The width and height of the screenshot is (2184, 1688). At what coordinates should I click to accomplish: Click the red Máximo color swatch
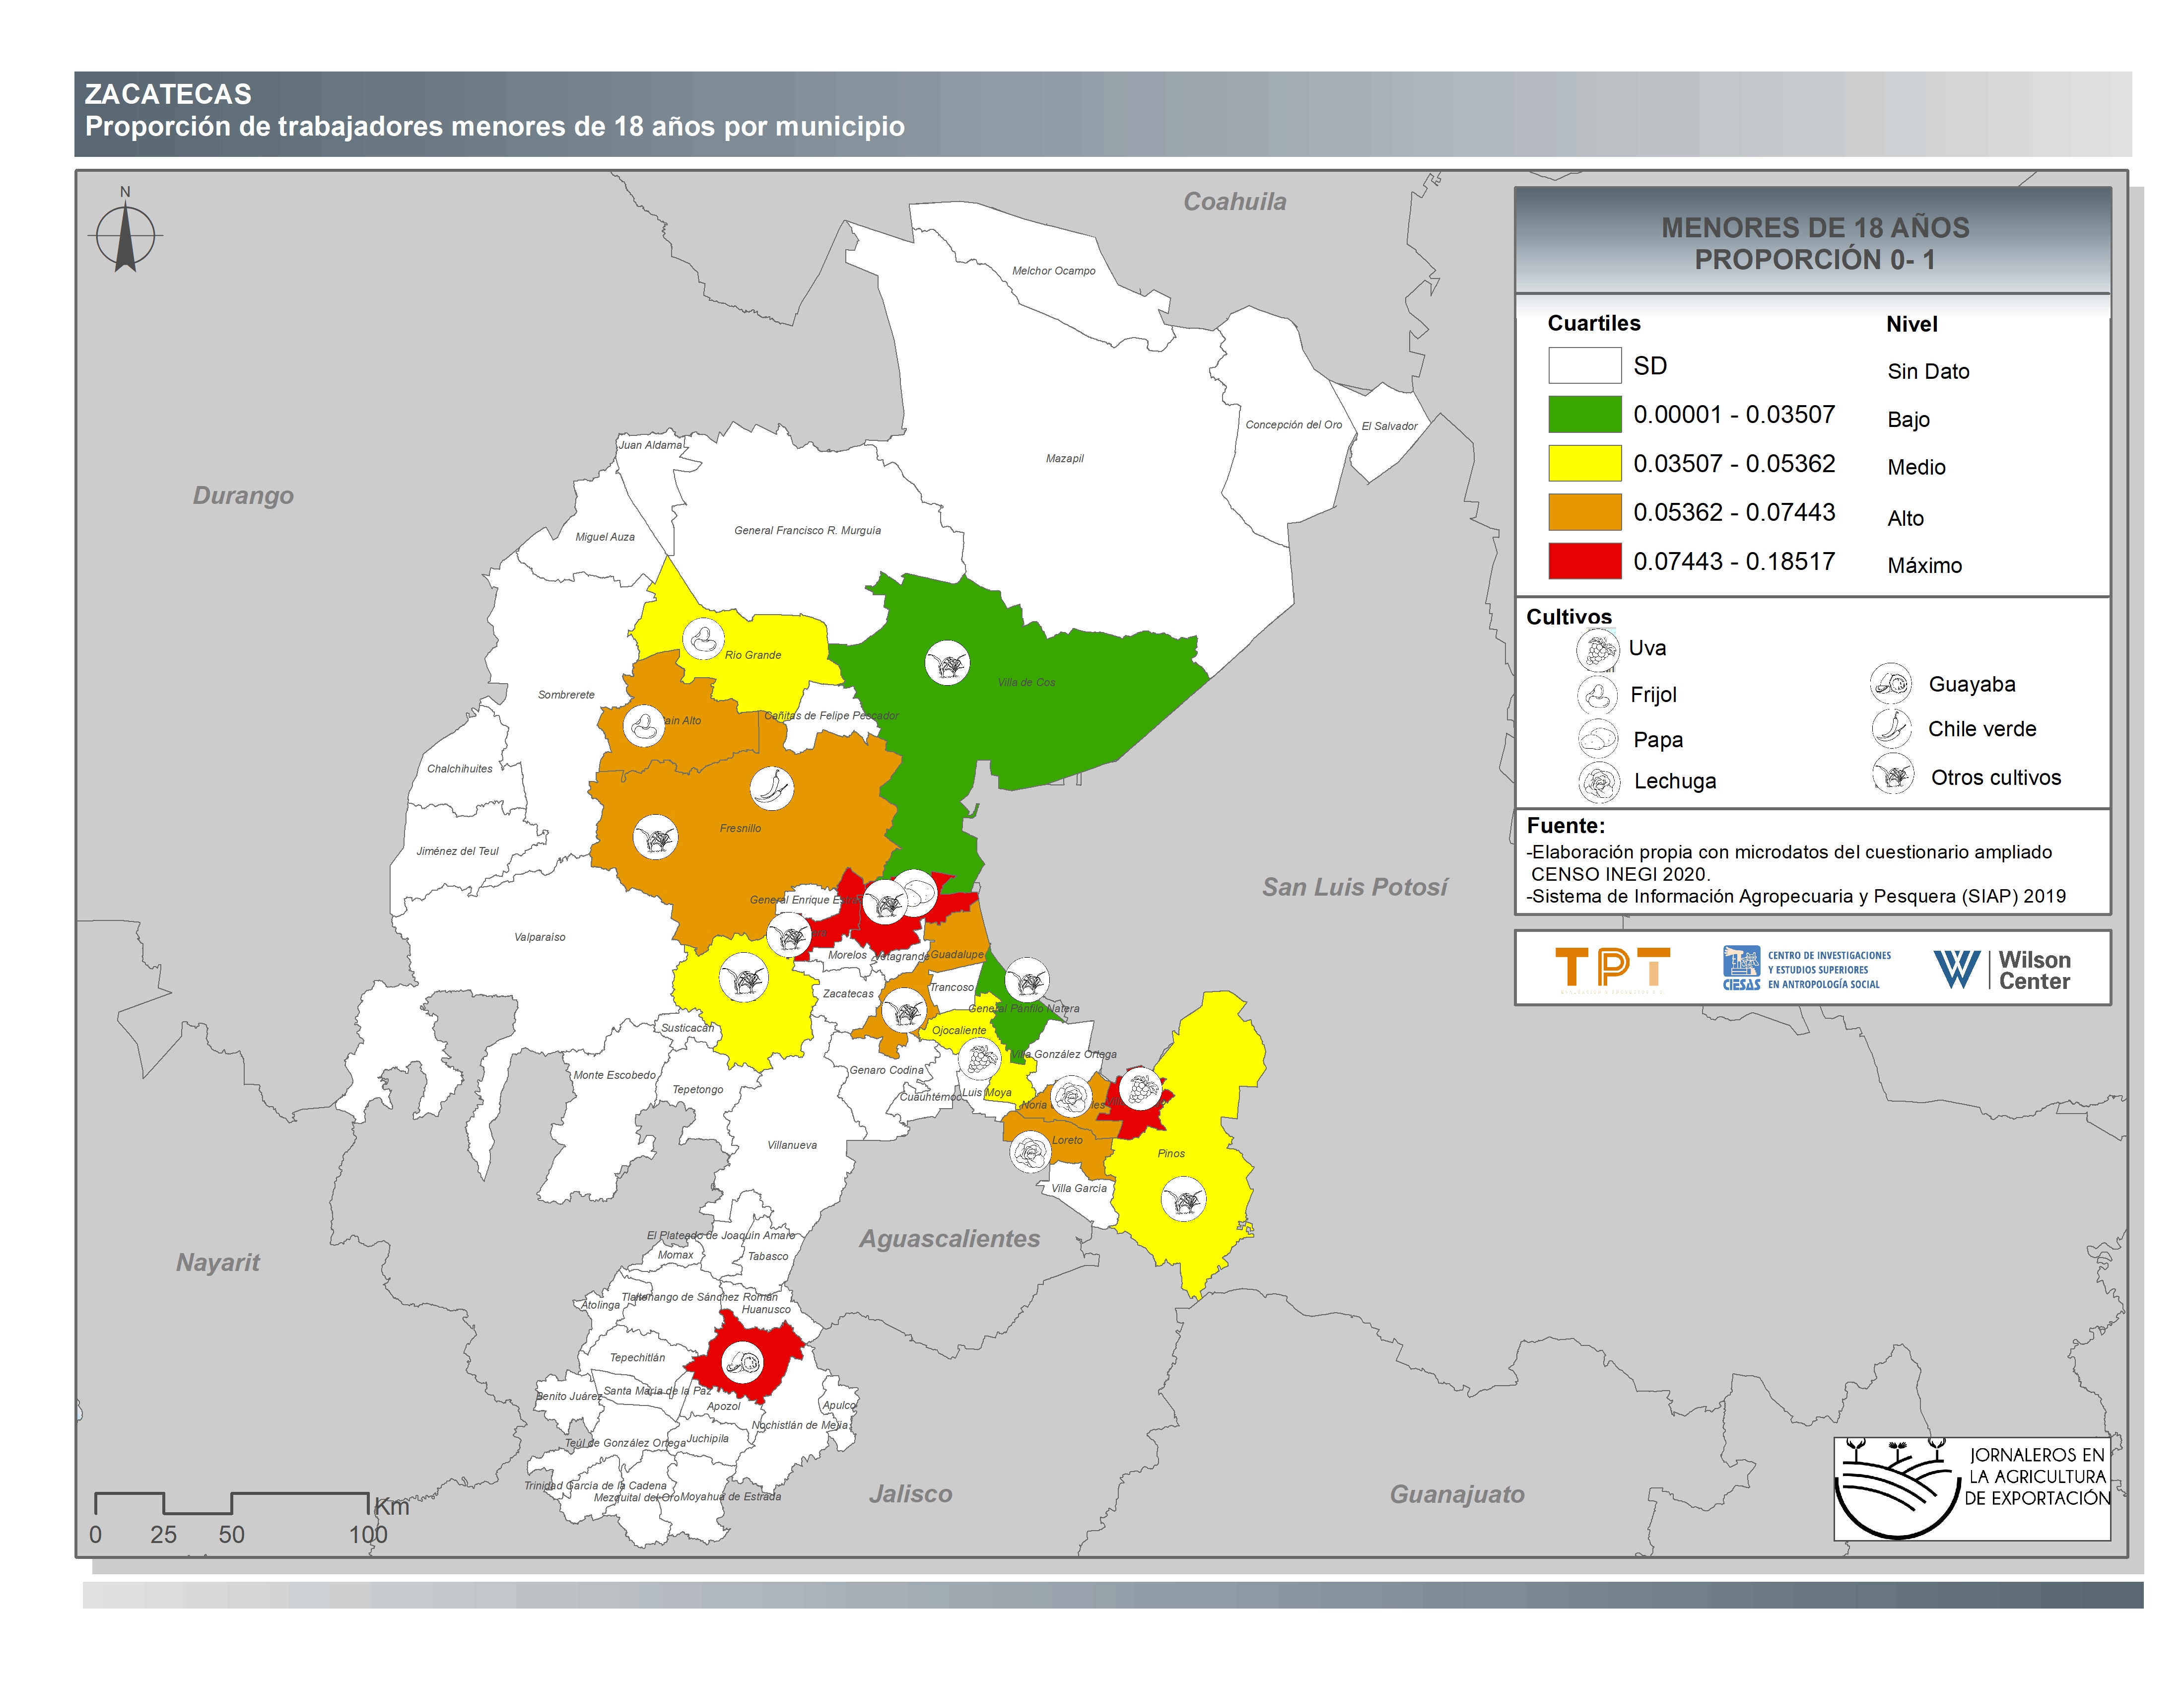pos(1584,561)
